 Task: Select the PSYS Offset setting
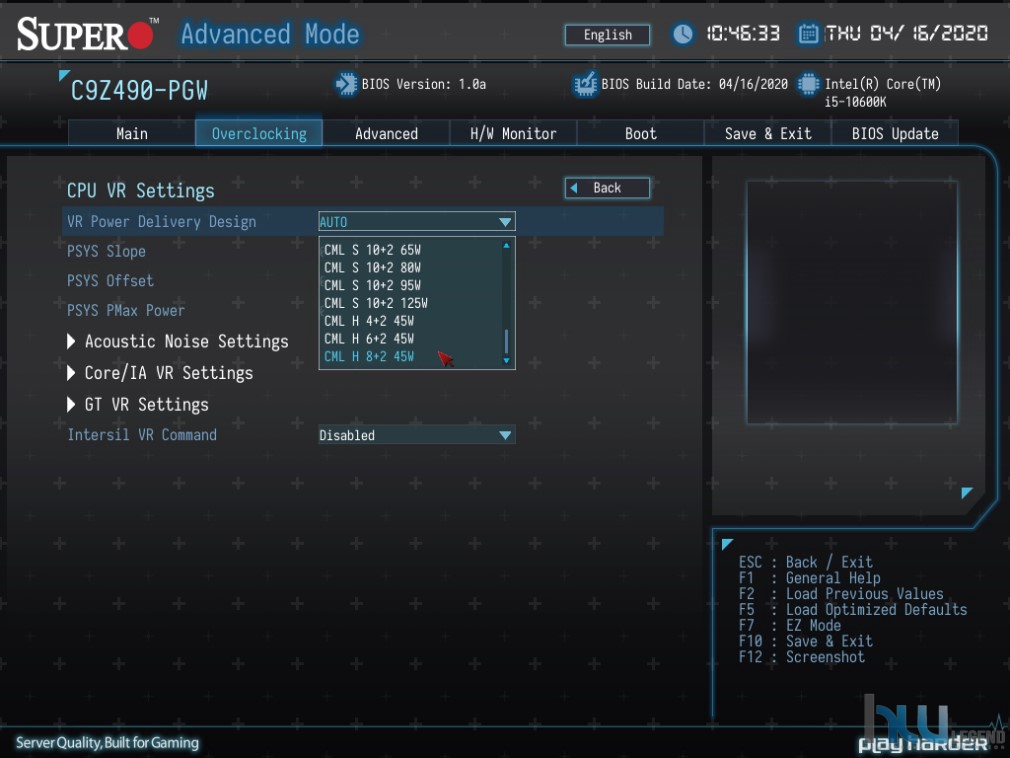pos(110,281)
